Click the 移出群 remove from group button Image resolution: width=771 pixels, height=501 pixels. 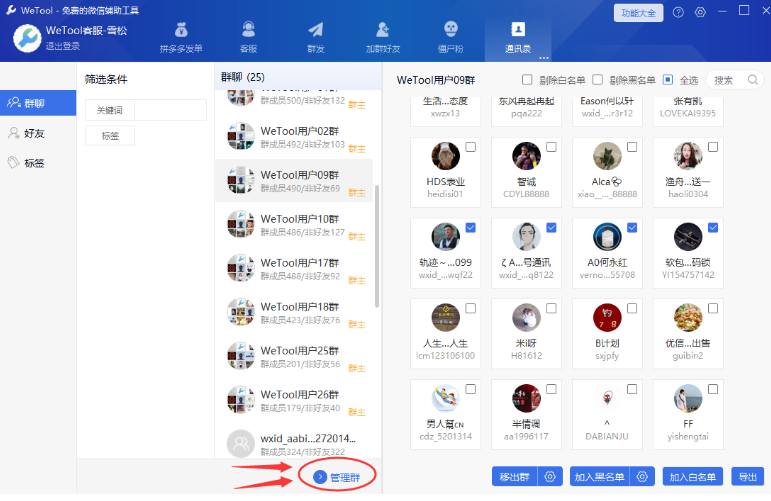pos(515,476)
